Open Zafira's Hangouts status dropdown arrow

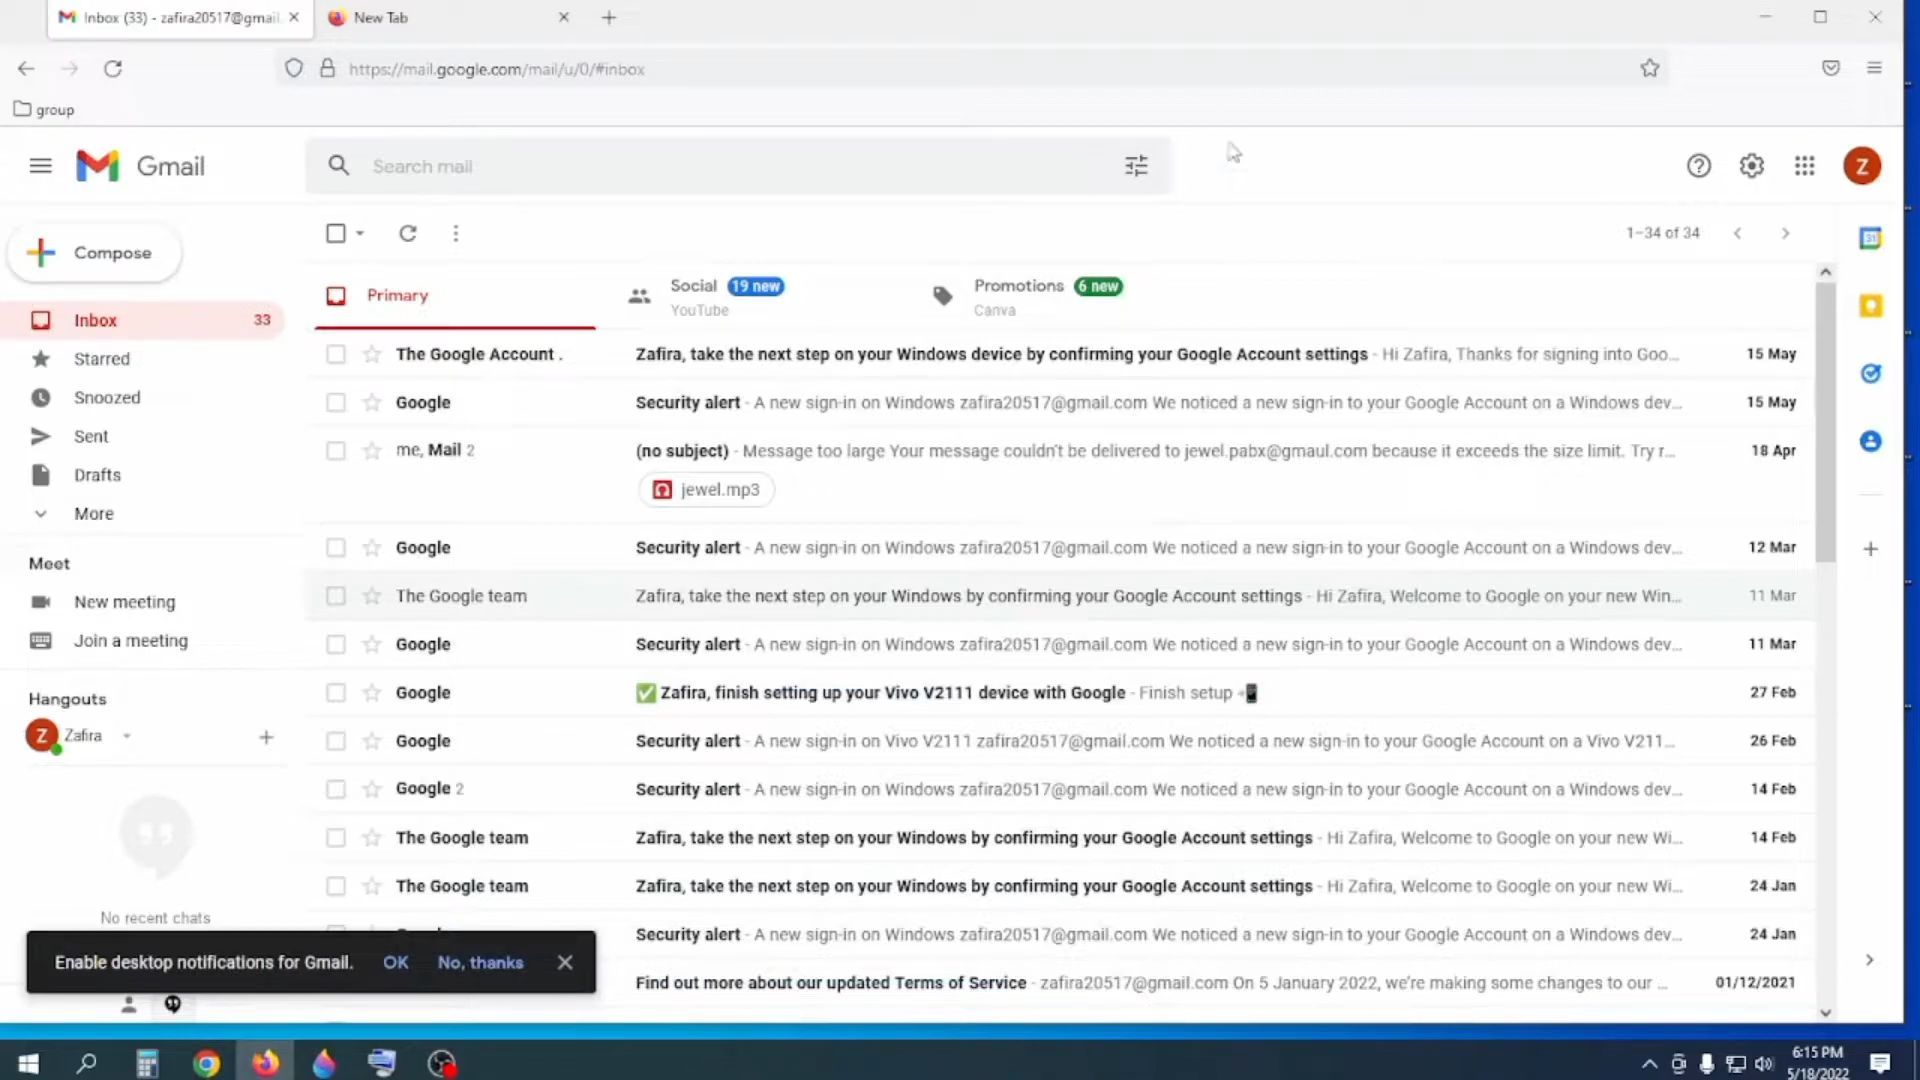[x=127, y=736]
